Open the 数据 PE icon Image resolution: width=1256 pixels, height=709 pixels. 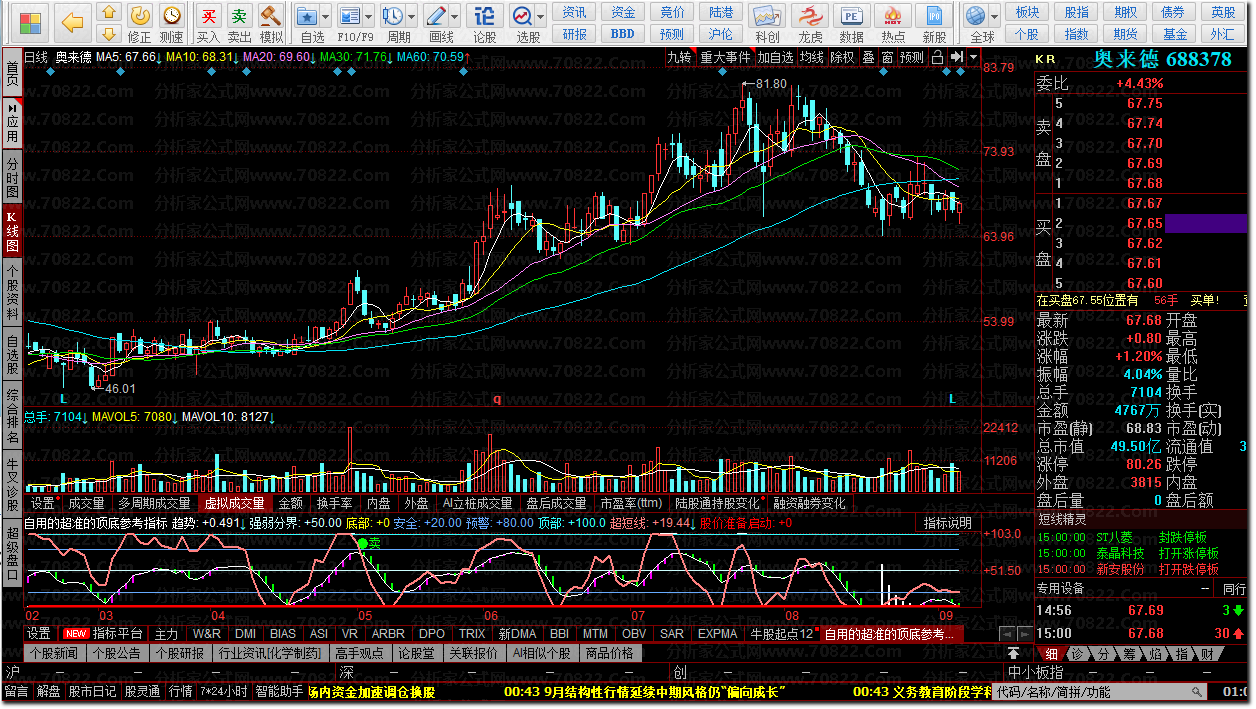[851, 15]
